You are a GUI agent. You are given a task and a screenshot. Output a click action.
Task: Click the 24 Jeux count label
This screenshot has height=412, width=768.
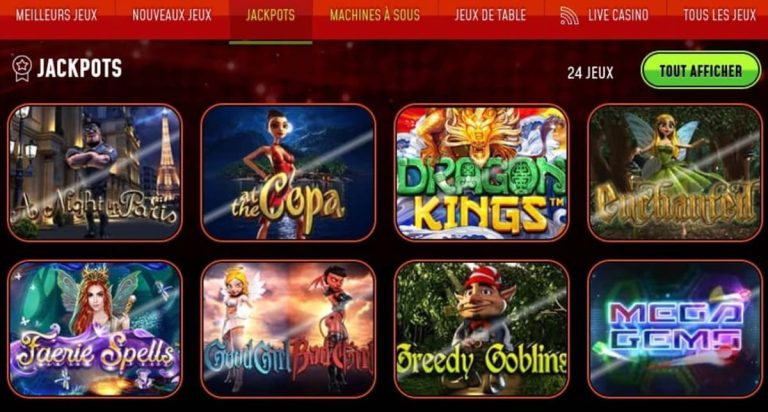[590, 73]
